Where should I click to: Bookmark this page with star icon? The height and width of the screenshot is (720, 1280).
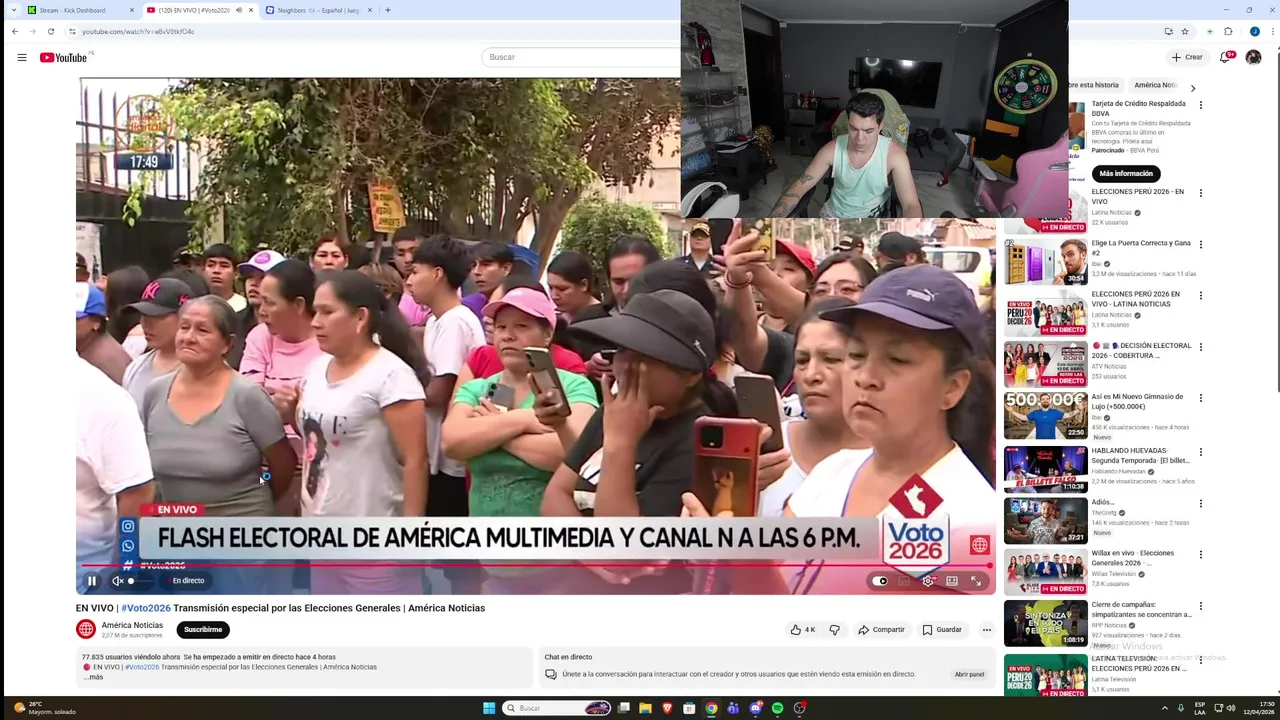click(1185, 31)
